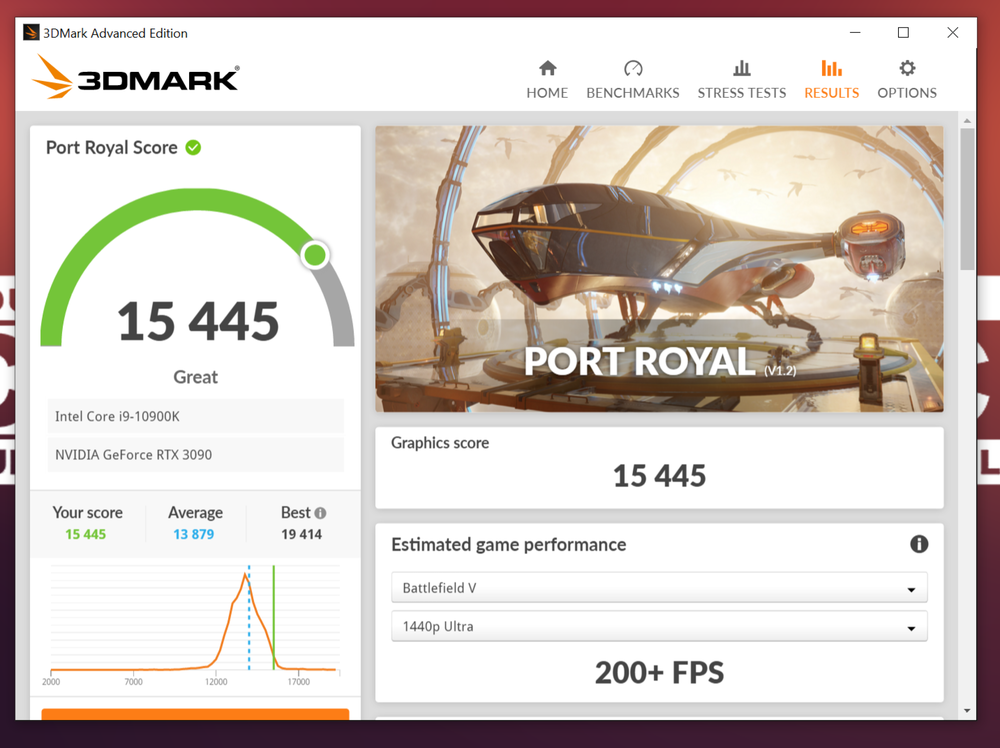Click the Results chart icon
Viewport: 1000px width, 748px height.
(x=831, y=69)
